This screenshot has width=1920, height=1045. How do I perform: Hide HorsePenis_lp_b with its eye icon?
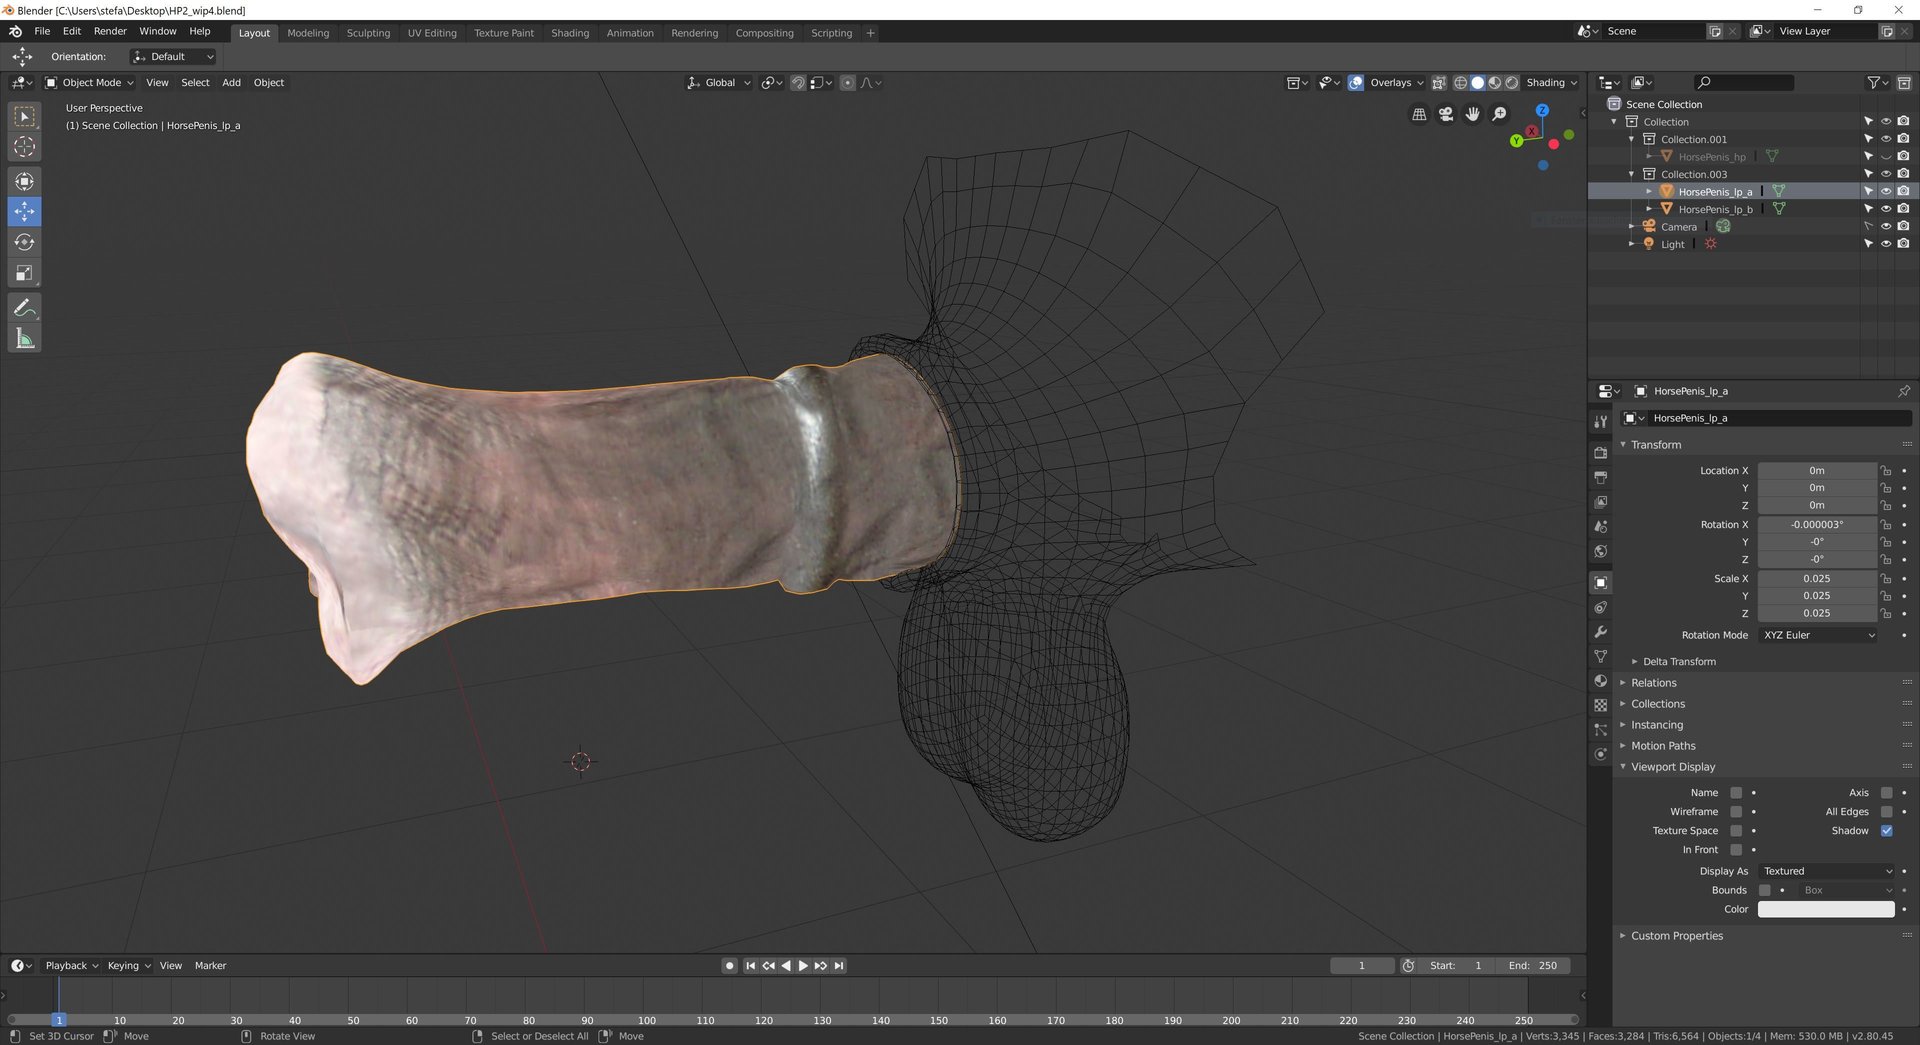point(1886,209)
